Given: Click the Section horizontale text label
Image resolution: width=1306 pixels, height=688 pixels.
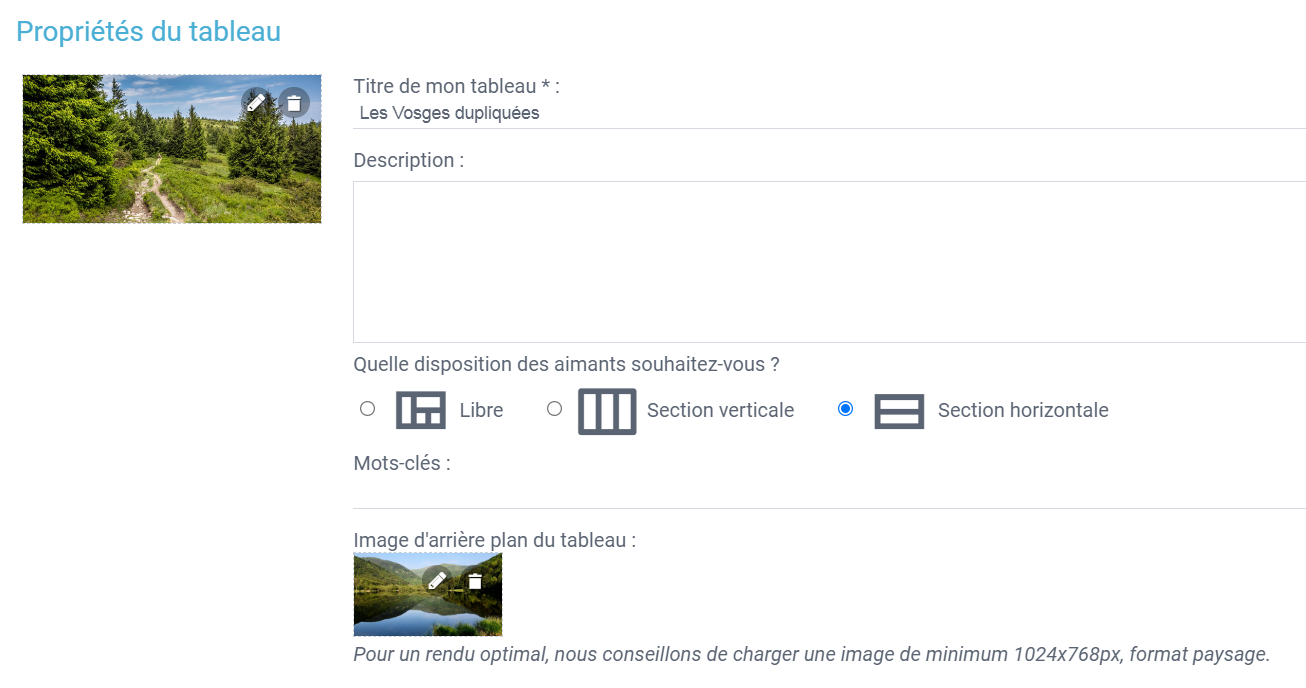Looking at the screenshot, I should click(x=1023, y=410).
